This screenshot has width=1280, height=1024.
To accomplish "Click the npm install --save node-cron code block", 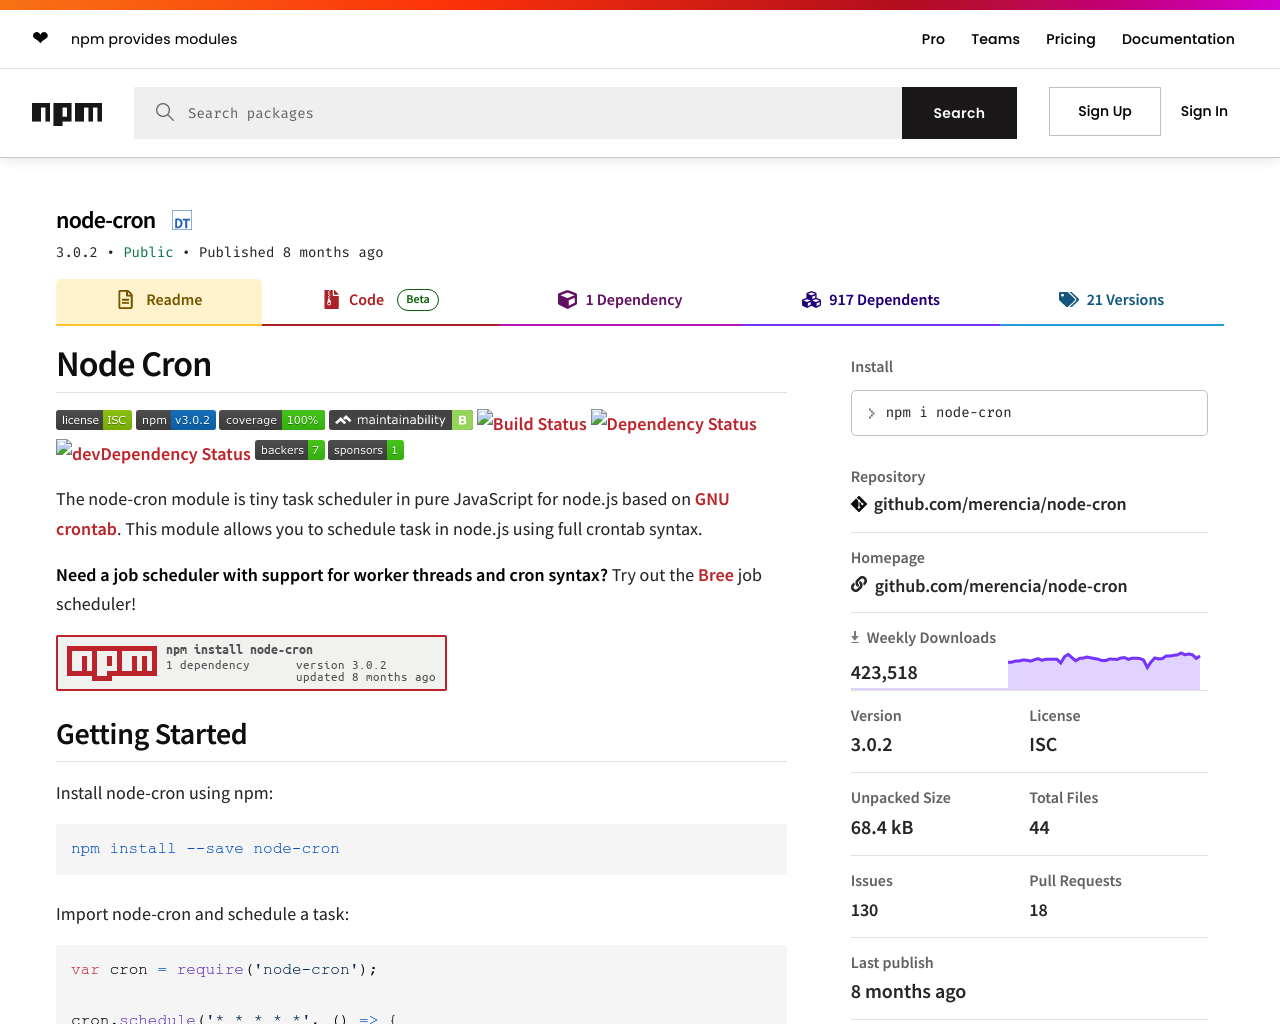I will (421, 849).
